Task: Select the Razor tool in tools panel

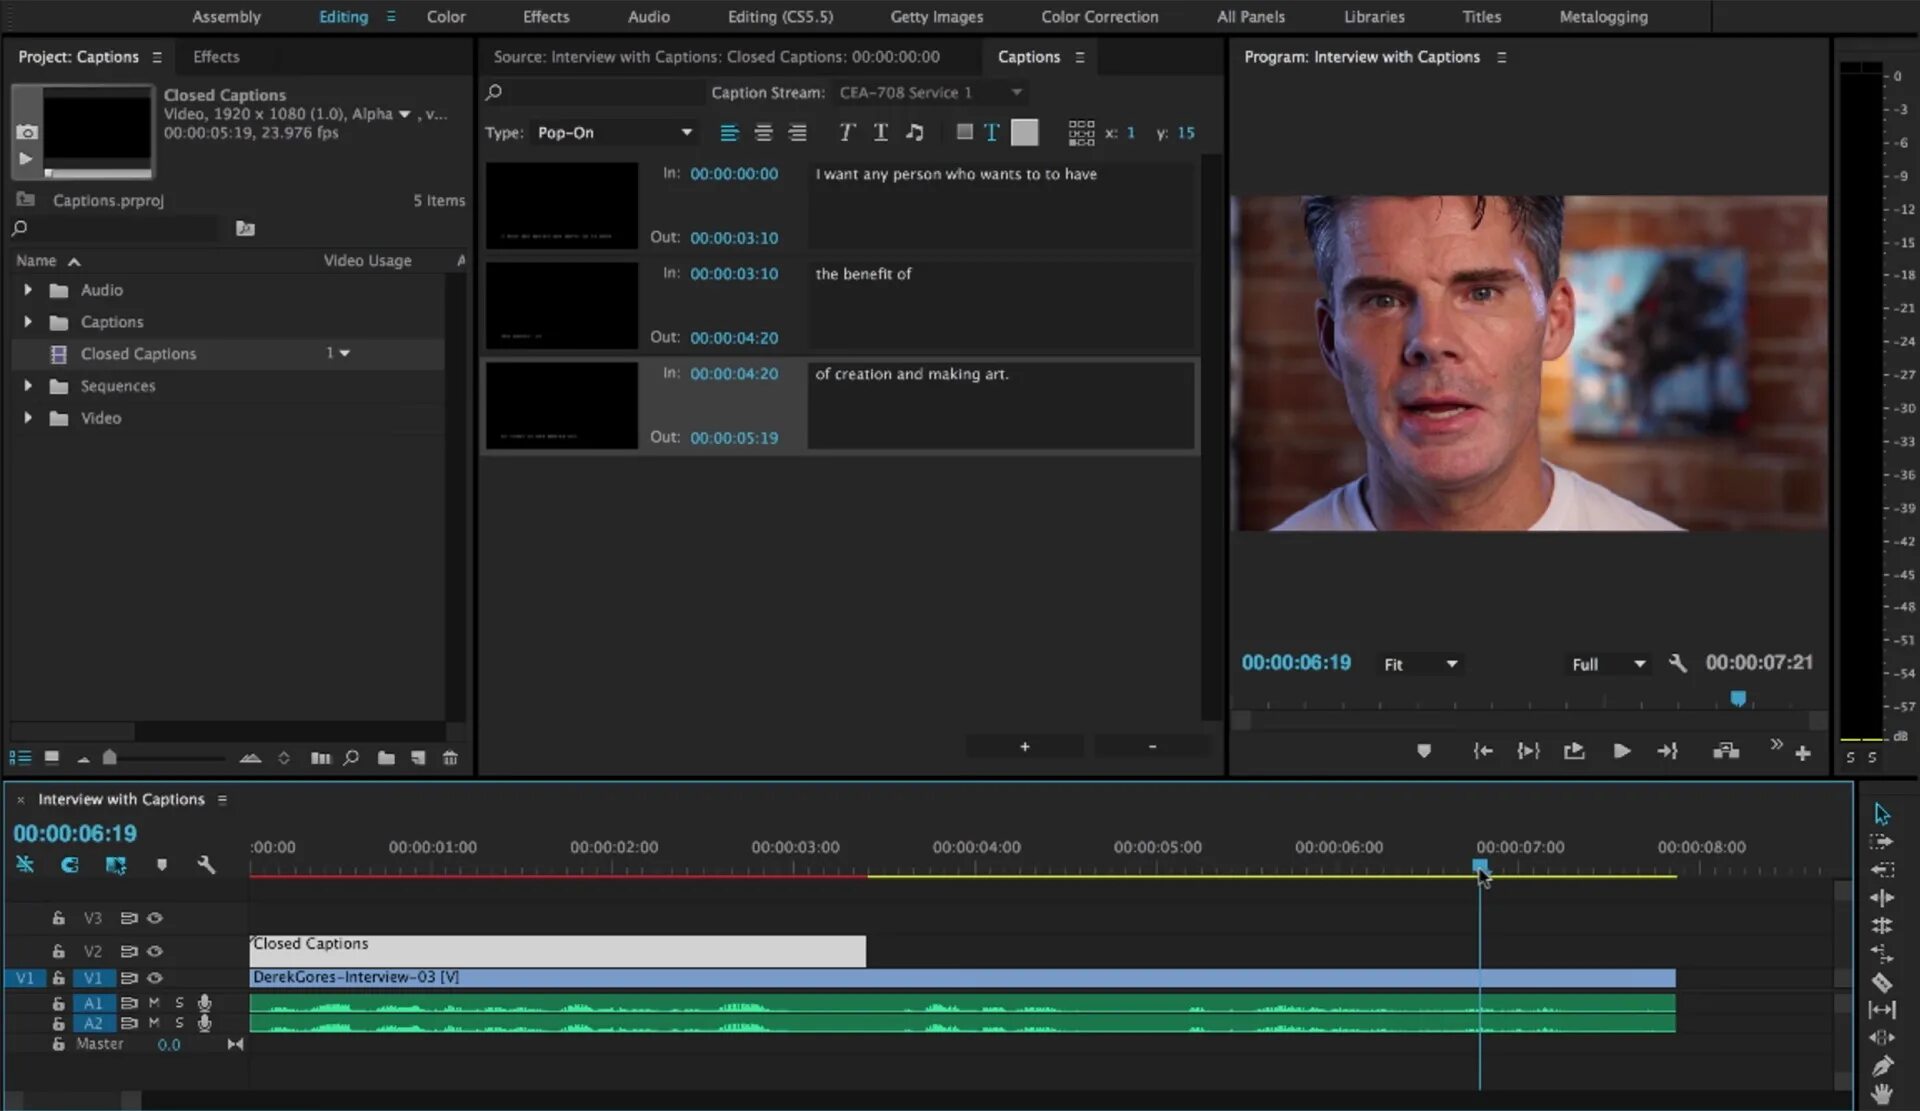Action: coord(1881,982)
